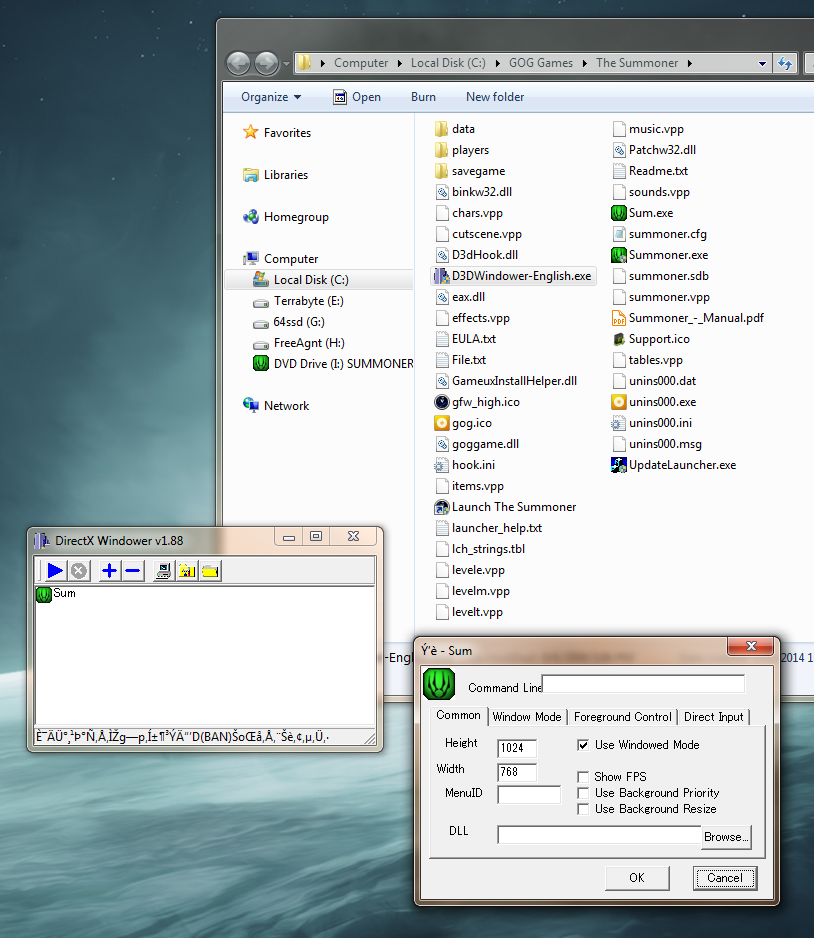Open Homegroup in the navigation pane
Image resolution: width=814 pixels, height=938 pixels.
[x=286, y=217]
